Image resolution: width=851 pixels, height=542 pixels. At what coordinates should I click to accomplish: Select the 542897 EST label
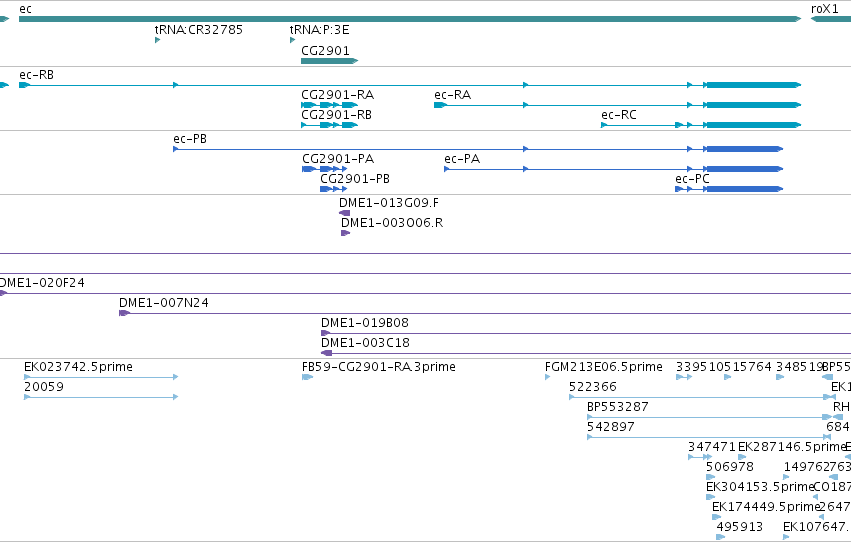[x=611, y=427]
